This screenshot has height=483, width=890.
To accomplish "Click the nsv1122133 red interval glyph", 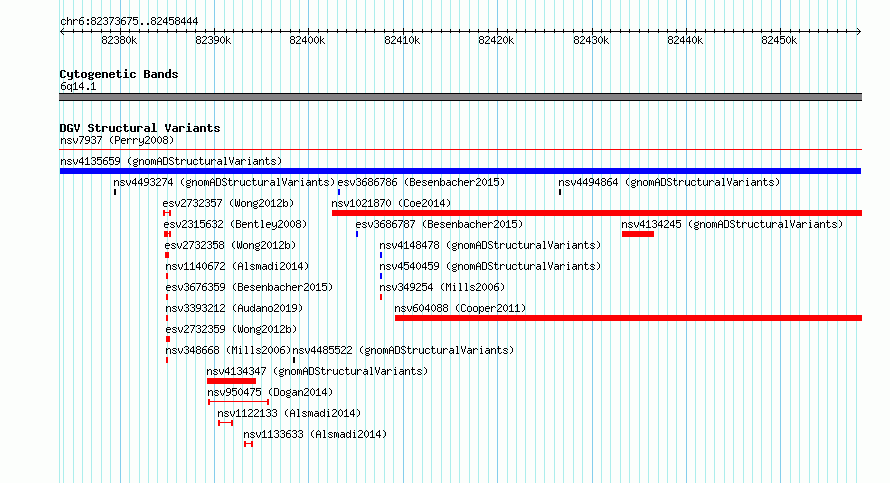I will pyautogui.click(x=225, y=423).
